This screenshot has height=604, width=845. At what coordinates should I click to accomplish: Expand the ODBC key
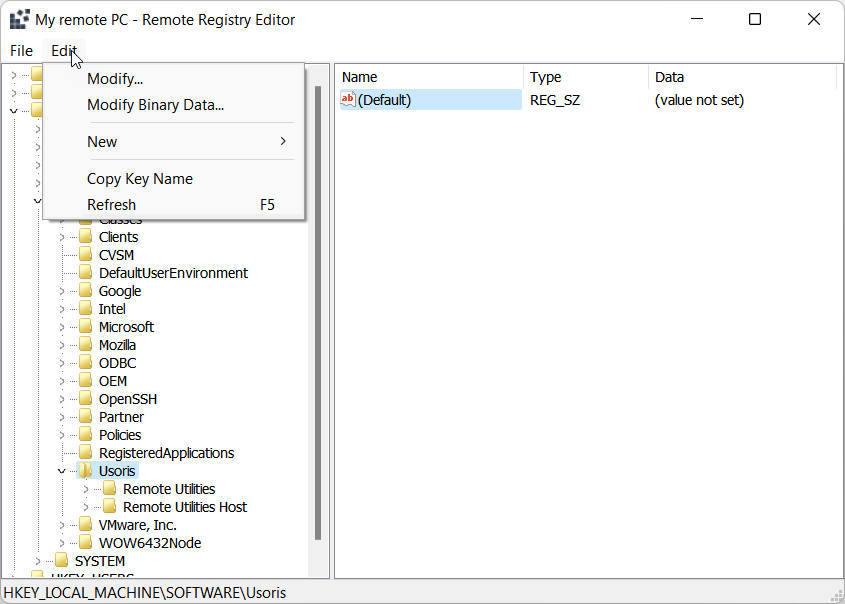(61, 363)
